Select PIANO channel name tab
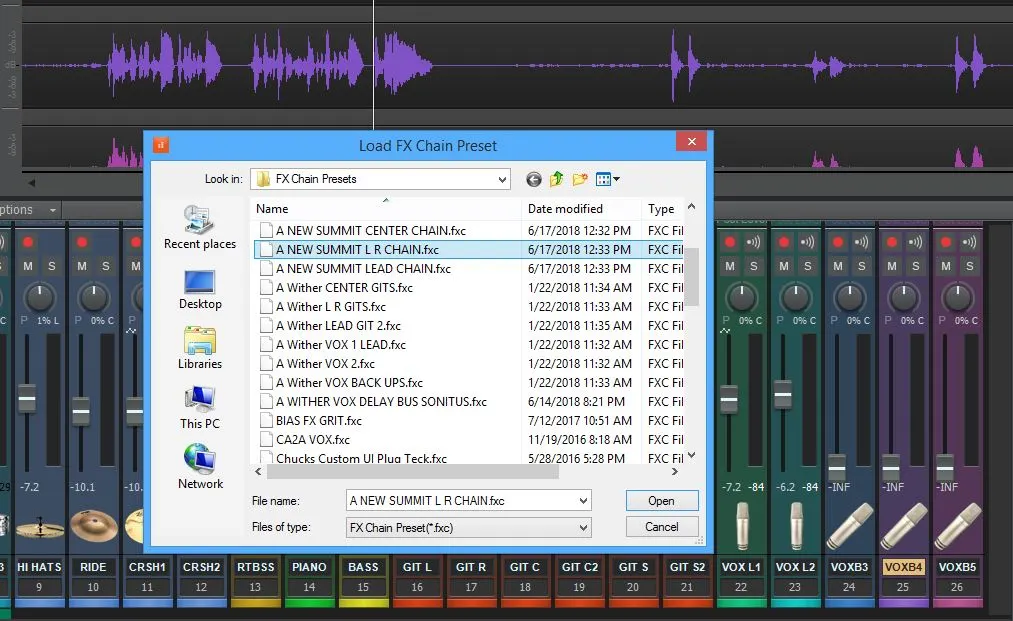 (x=309, y=567)
